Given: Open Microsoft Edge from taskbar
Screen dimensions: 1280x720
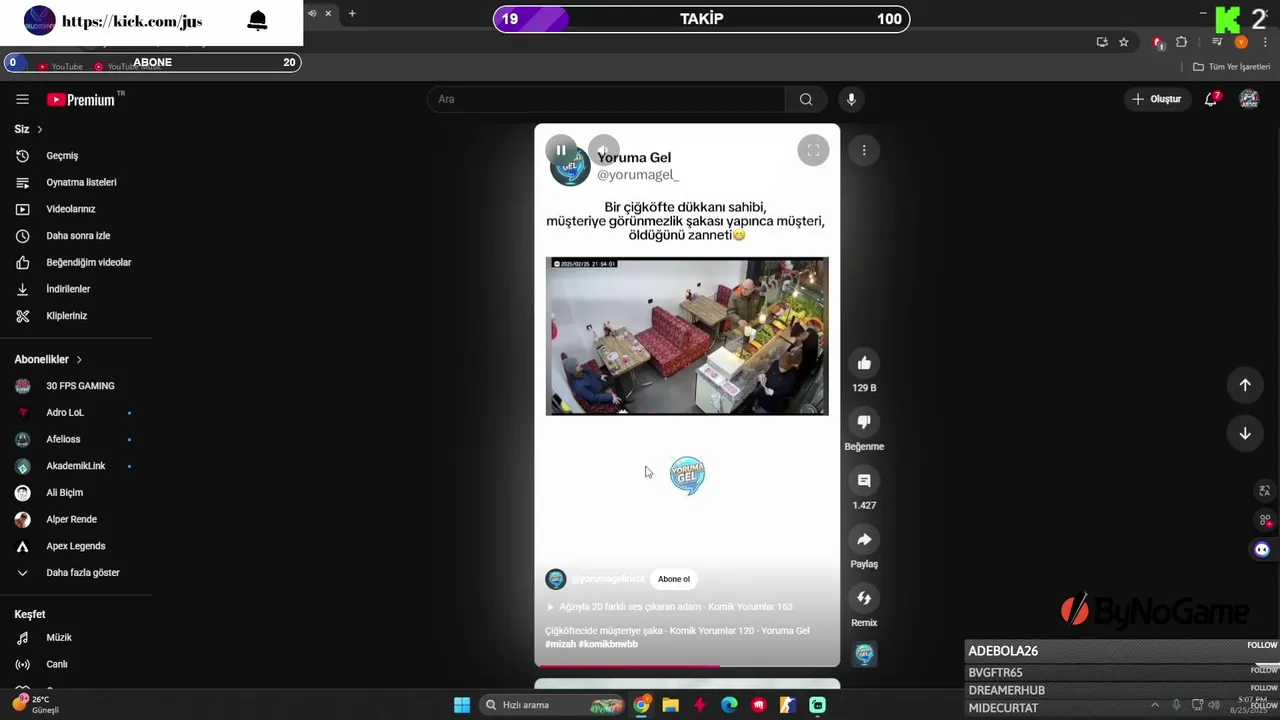Looking at the screenshot, I should click(x=729, y=705).
